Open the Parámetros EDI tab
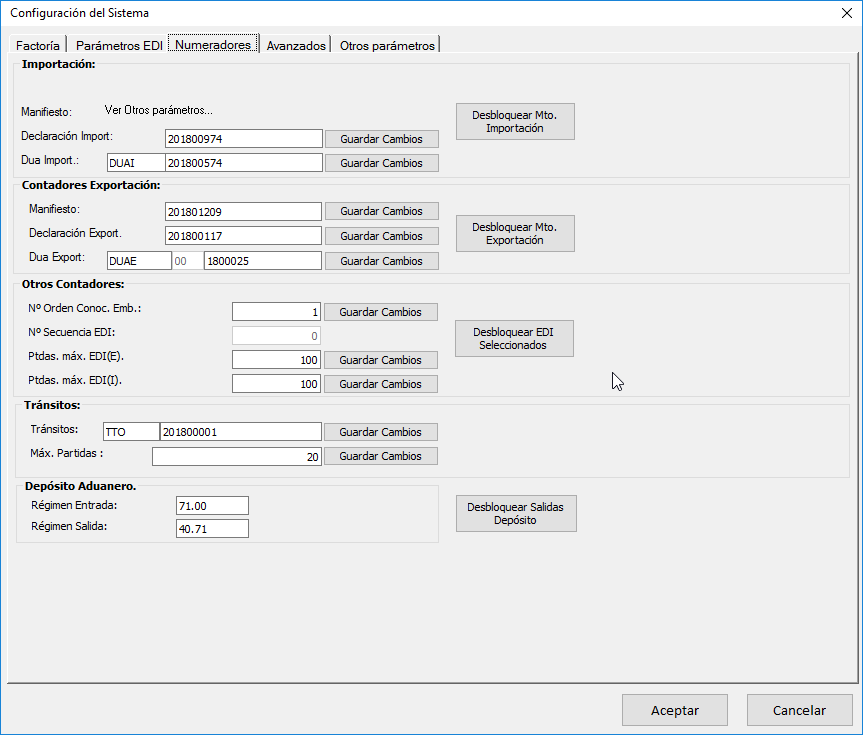 119,45
